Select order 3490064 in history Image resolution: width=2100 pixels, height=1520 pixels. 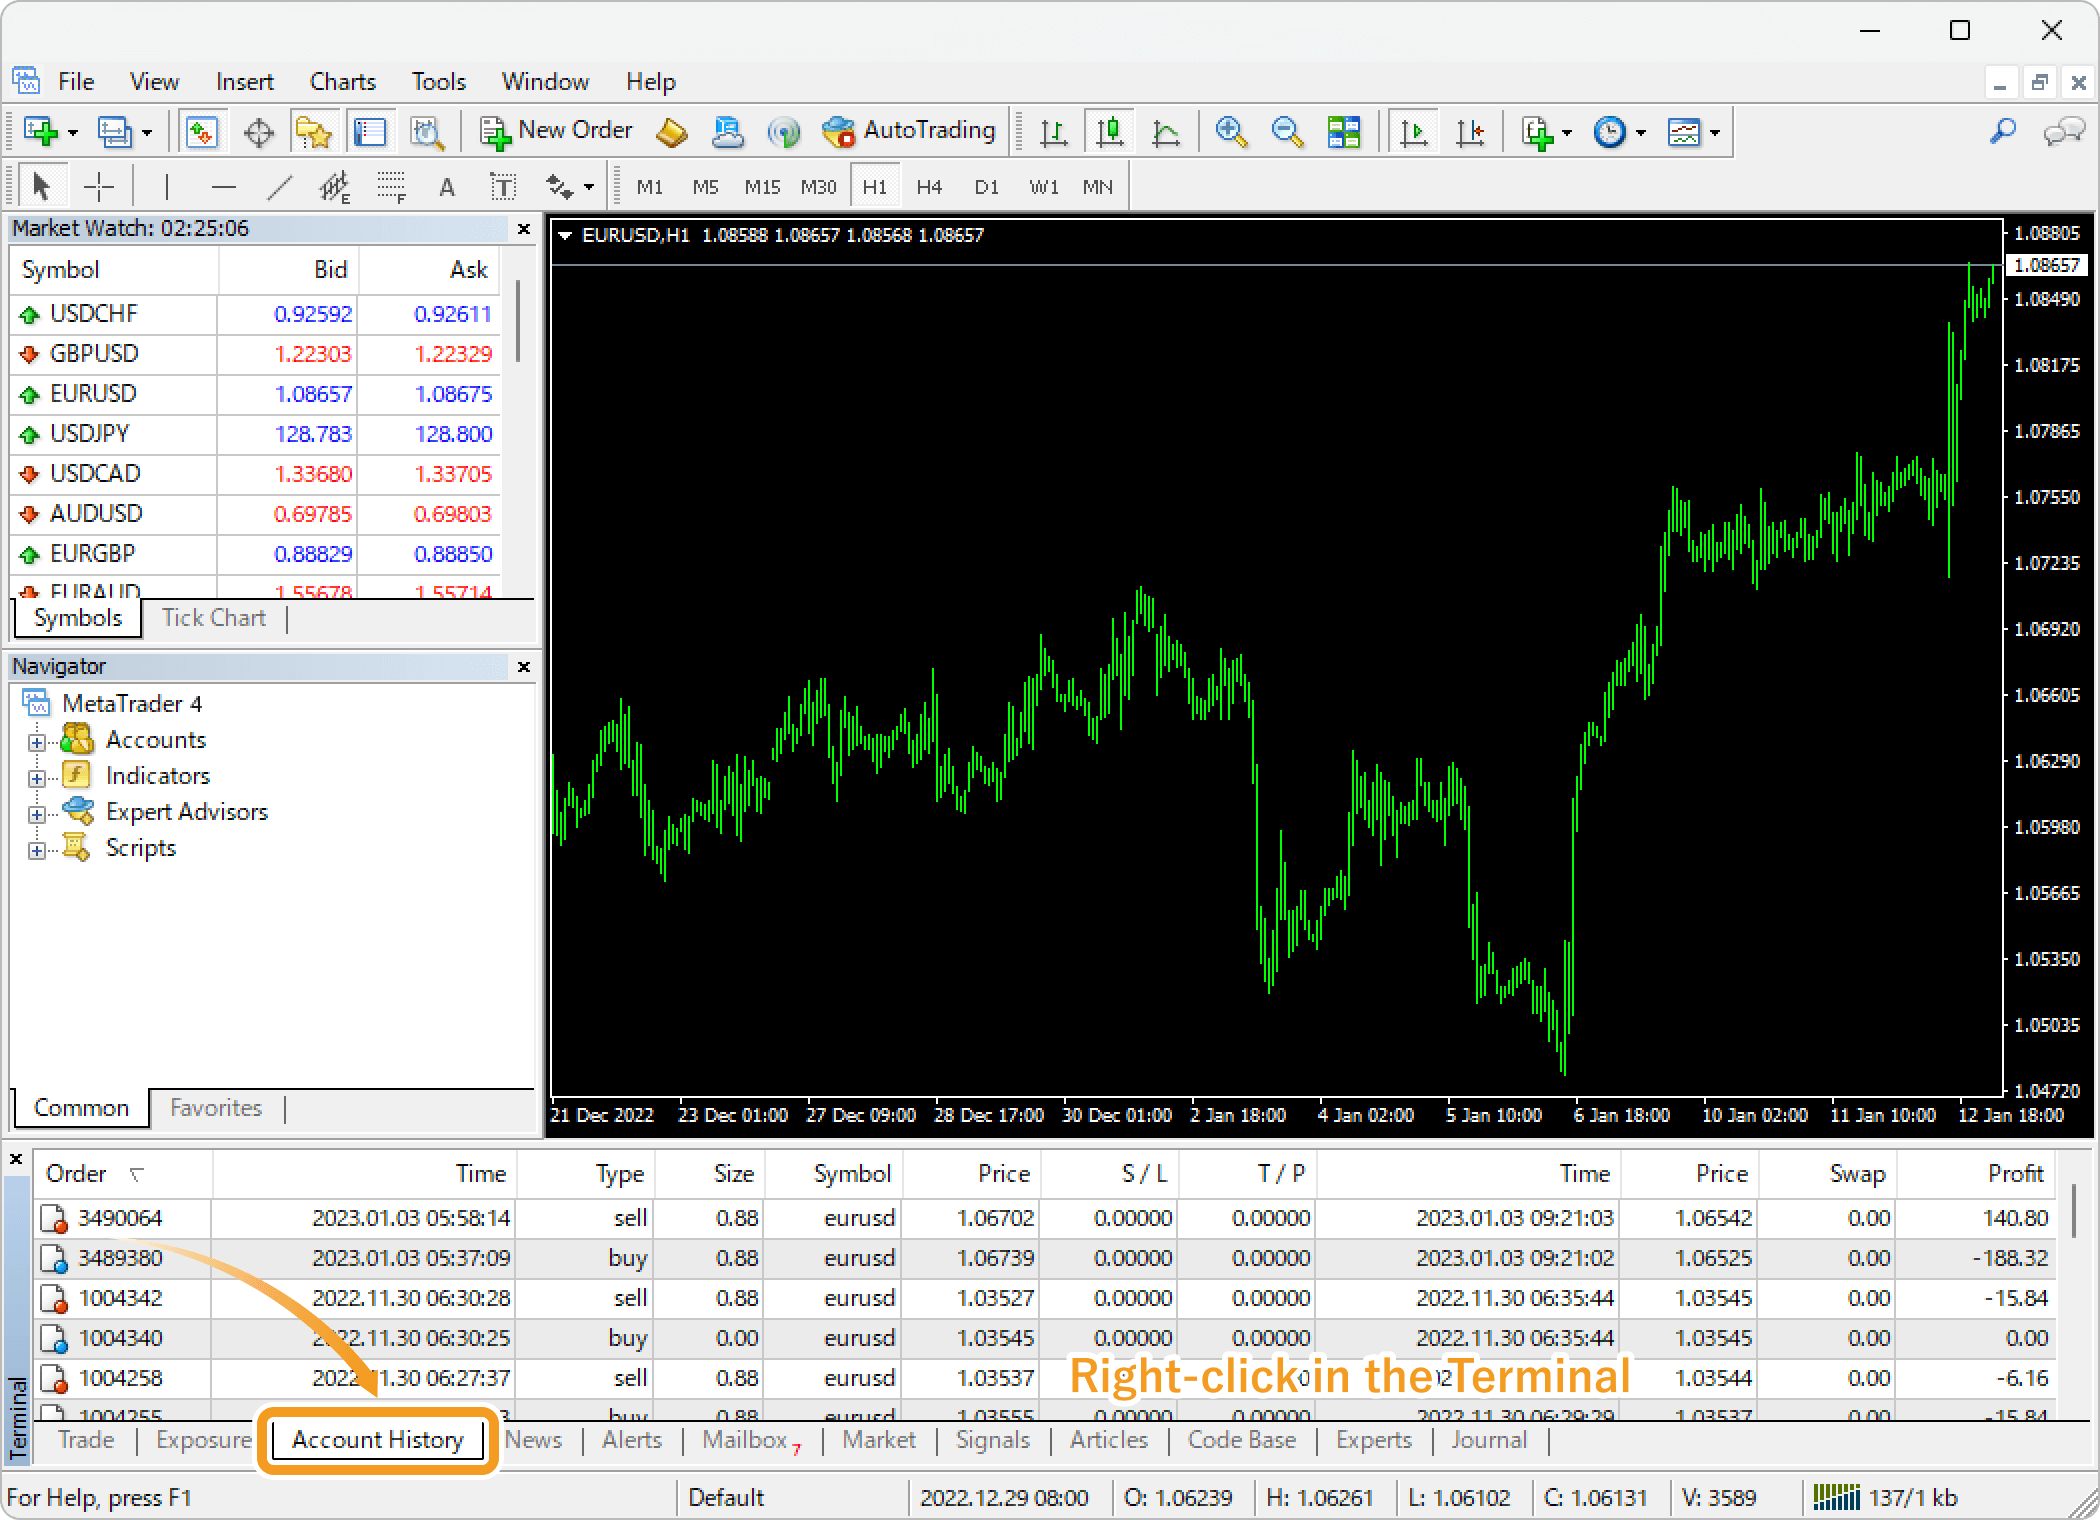point(1045,1218)
